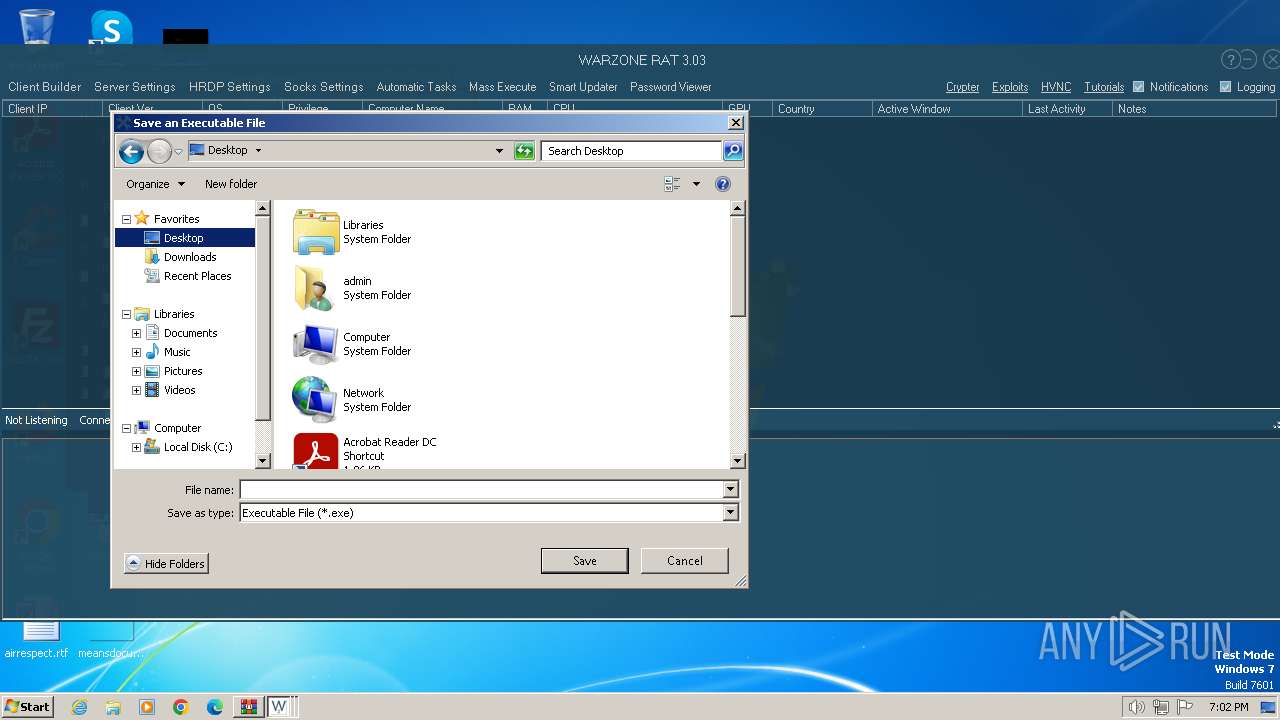Click the Back navigation arrow in dialog

tap(131, 151)
